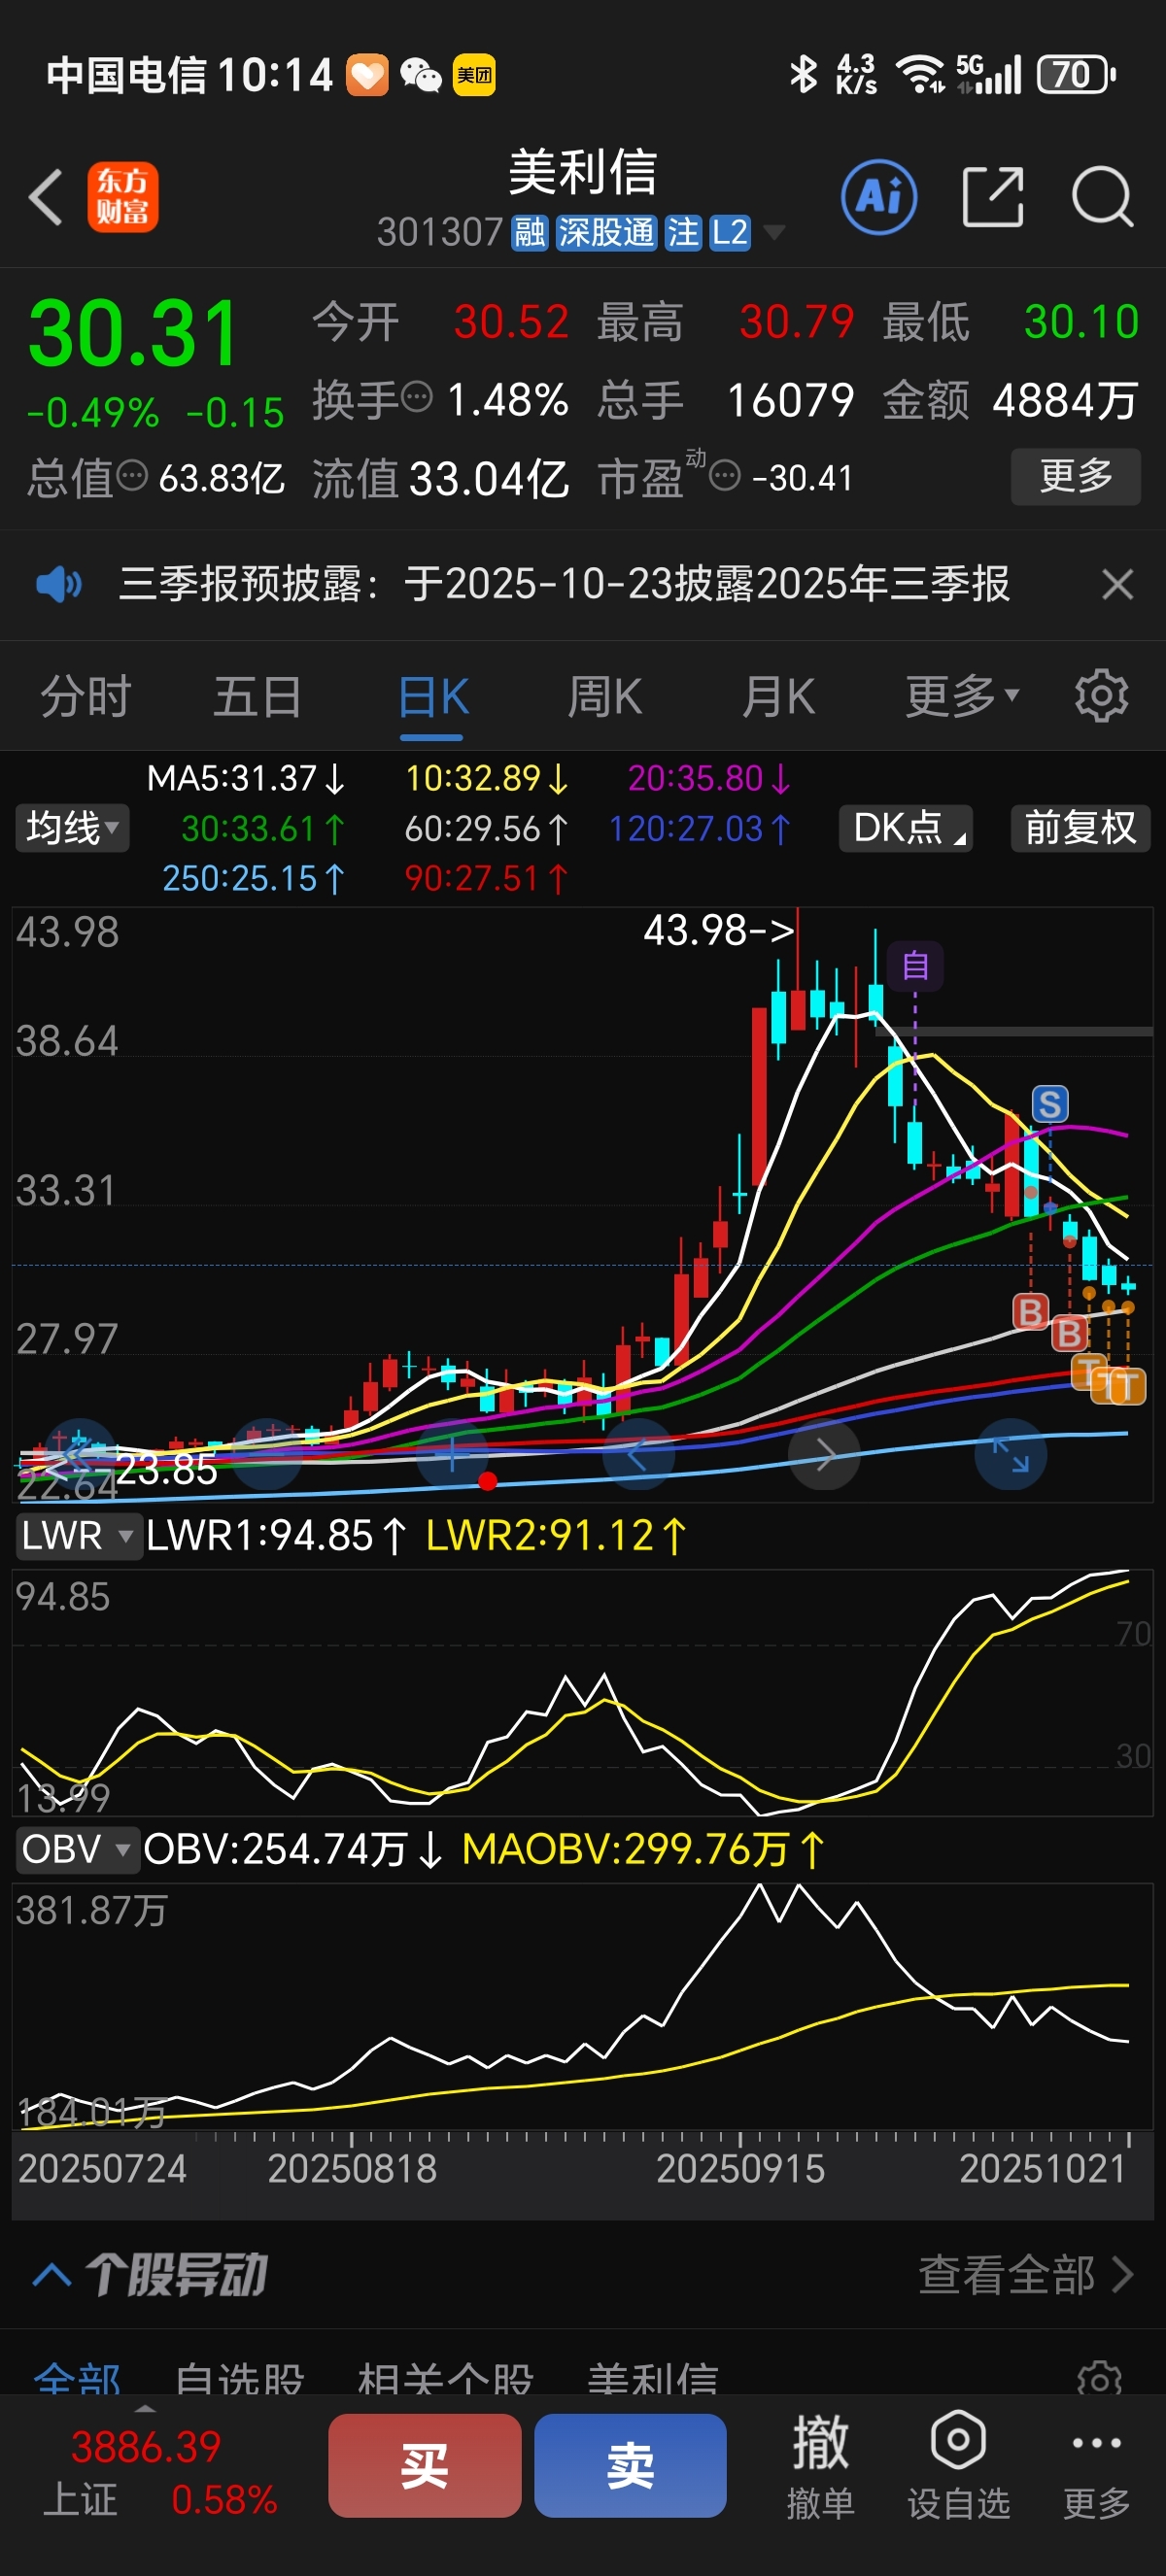The width and height of the screenshot is (1166, 2576).
Task: Open the DK点 dropdown
Action: tap(906, 828)
